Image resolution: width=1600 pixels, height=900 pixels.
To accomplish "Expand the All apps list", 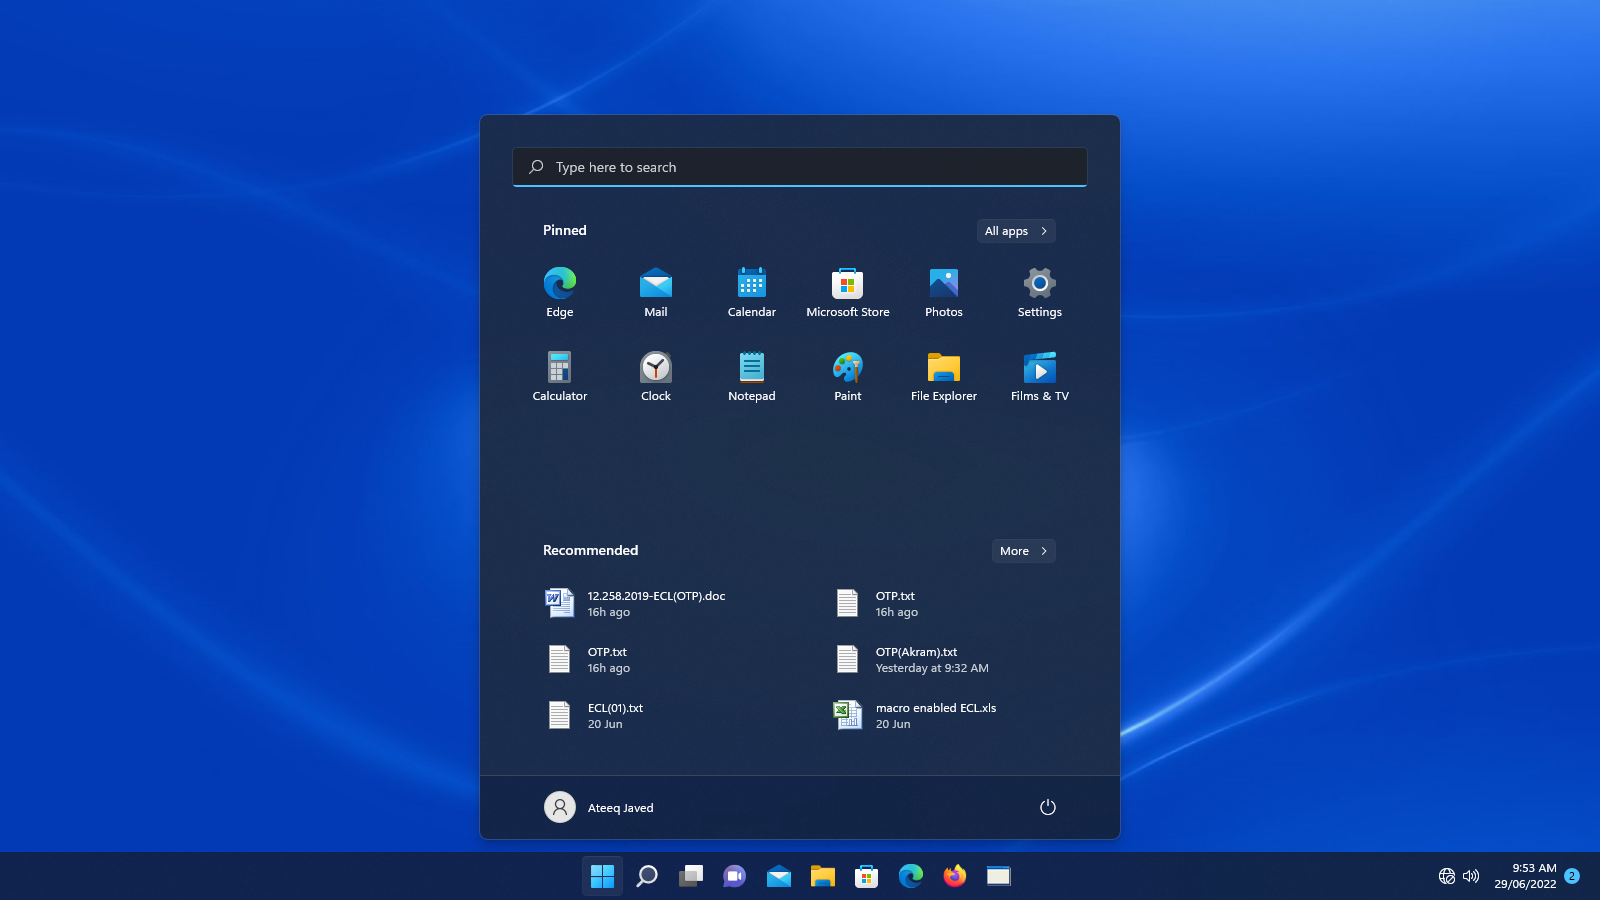I will tap(1016, 231).
